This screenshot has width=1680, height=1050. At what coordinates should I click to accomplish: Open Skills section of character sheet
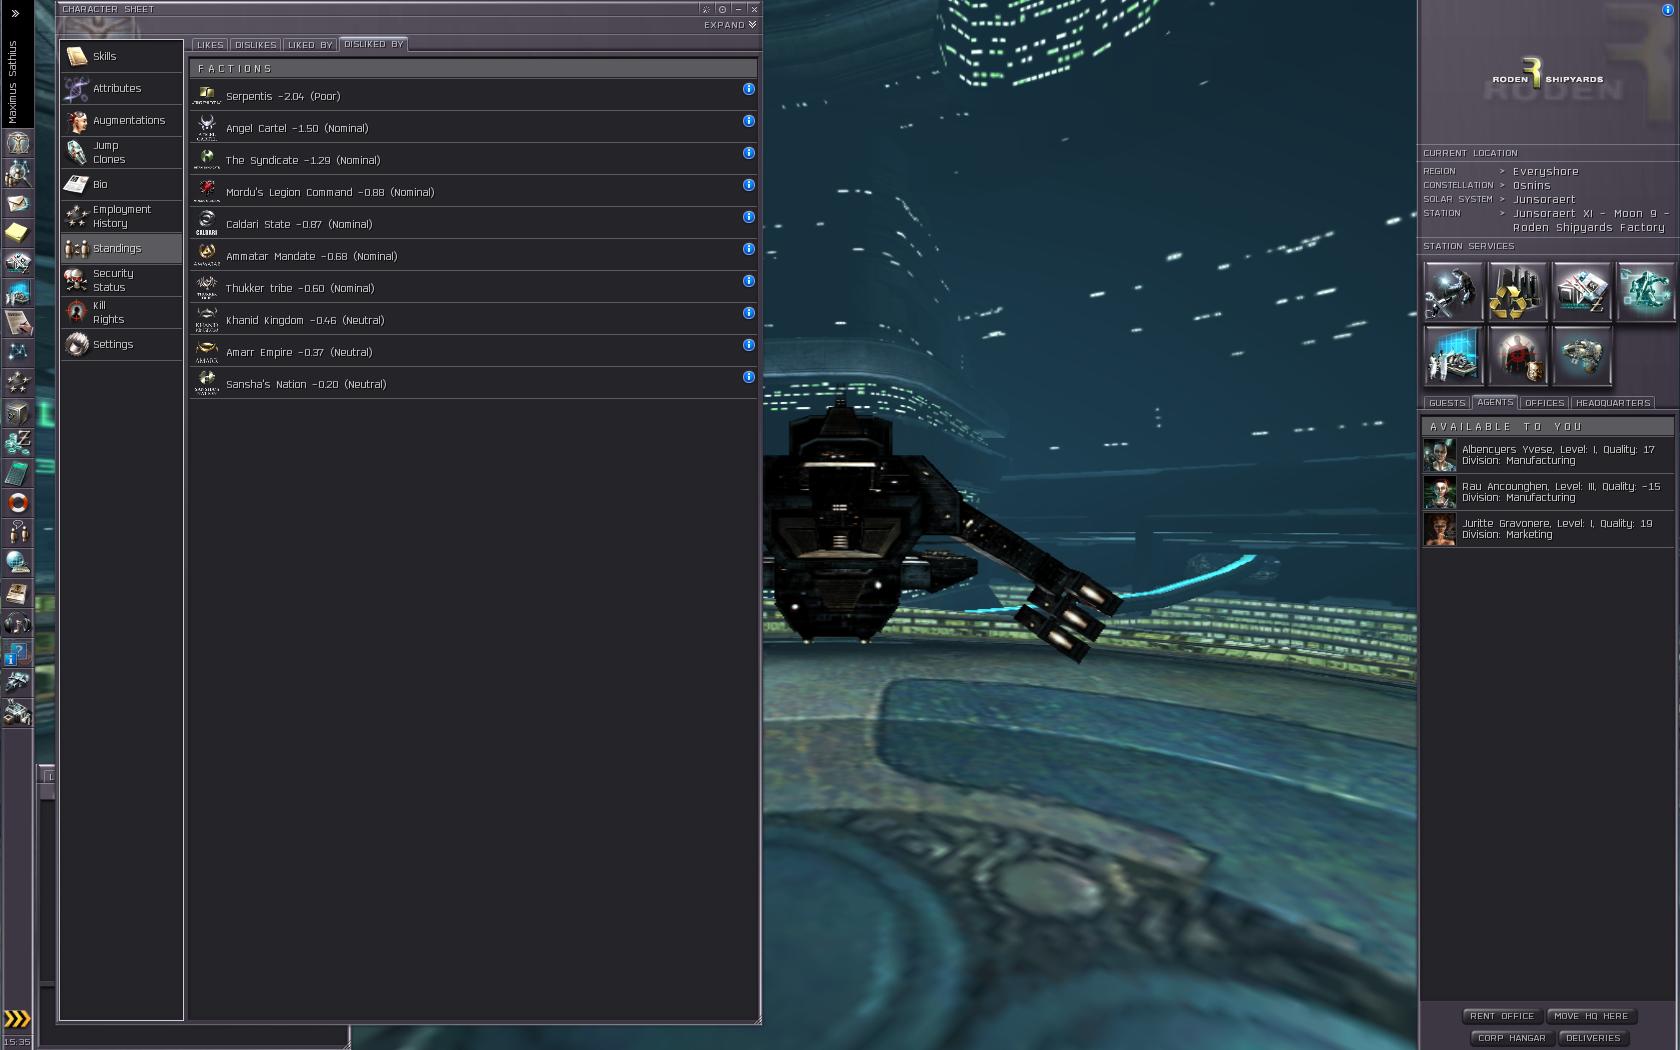point(122,56)
